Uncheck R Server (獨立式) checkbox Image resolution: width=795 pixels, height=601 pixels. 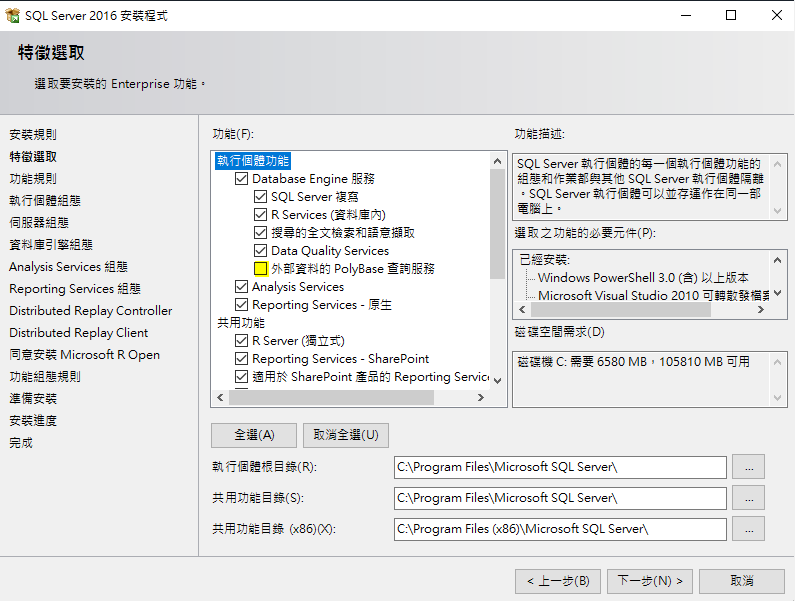pyautogui.click(x=241, y=341)
